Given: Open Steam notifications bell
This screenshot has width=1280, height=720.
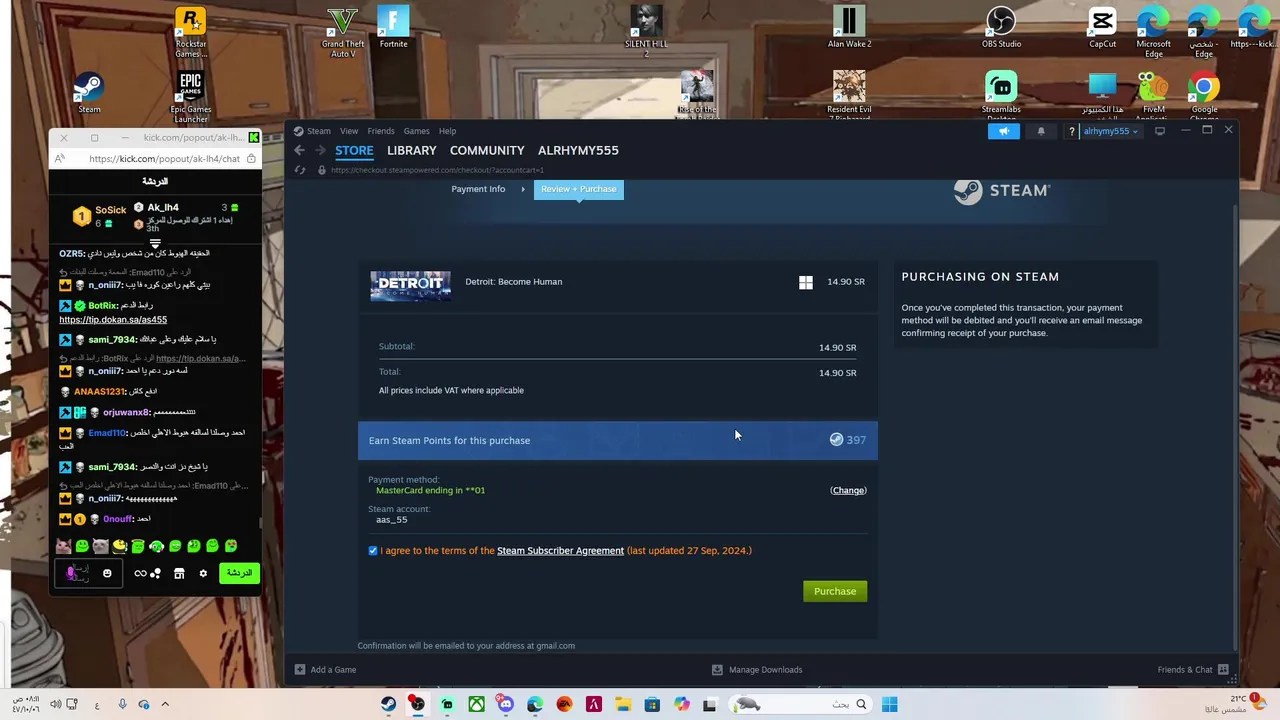Looking at the screenshot, I should tap(1041, 131).
